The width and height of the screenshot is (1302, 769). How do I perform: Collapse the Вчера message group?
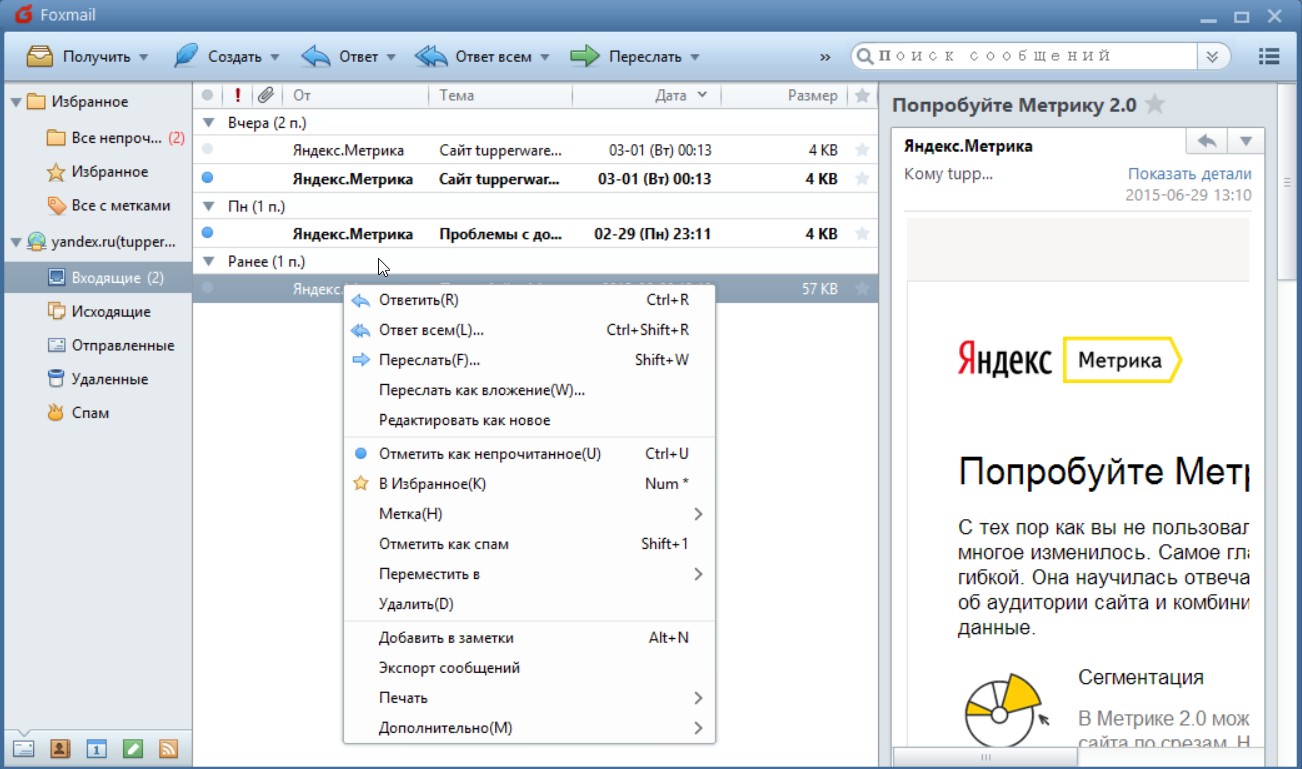(x=209, y=123)
